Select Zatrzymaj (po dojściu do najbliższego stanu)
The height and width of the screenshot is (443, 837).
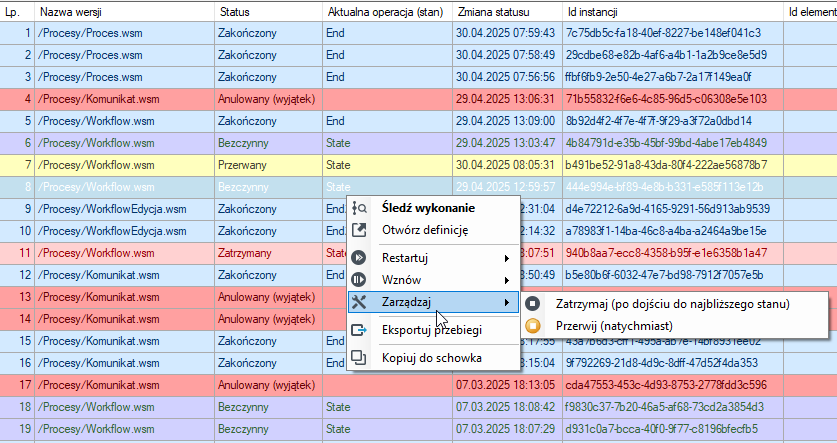[x=675, y=304]
